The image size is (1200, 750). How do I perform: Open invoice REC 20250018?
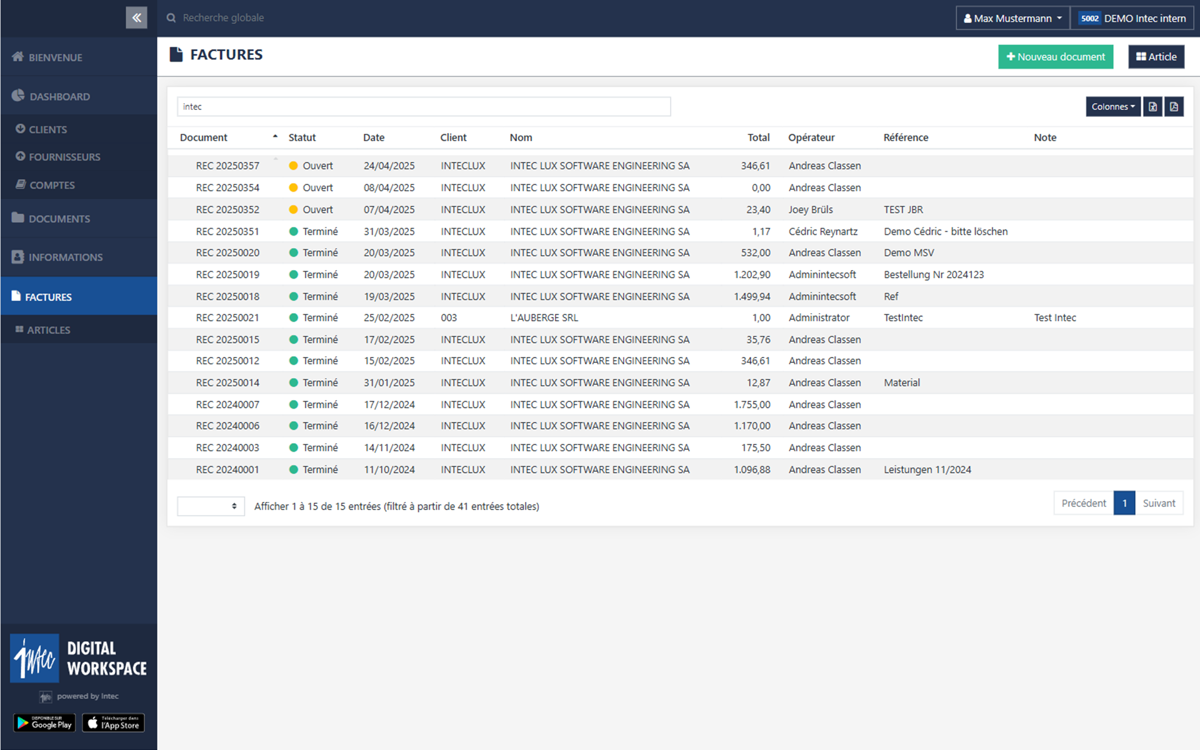(227, 296)
